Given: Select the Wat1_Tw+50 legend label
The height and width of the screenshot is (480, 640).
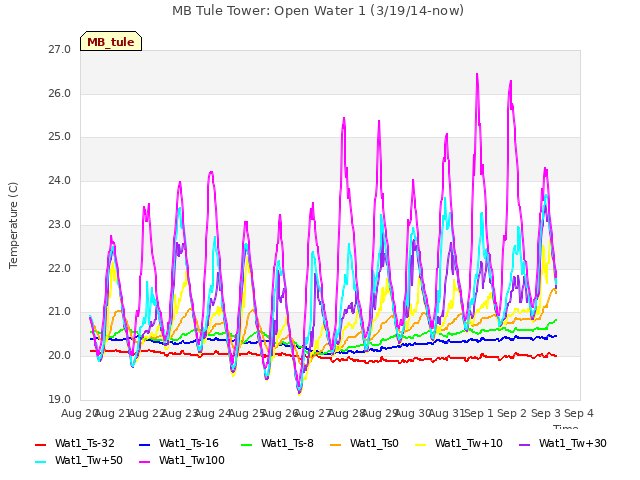Looking at the screenshot, I should (89, 460).
